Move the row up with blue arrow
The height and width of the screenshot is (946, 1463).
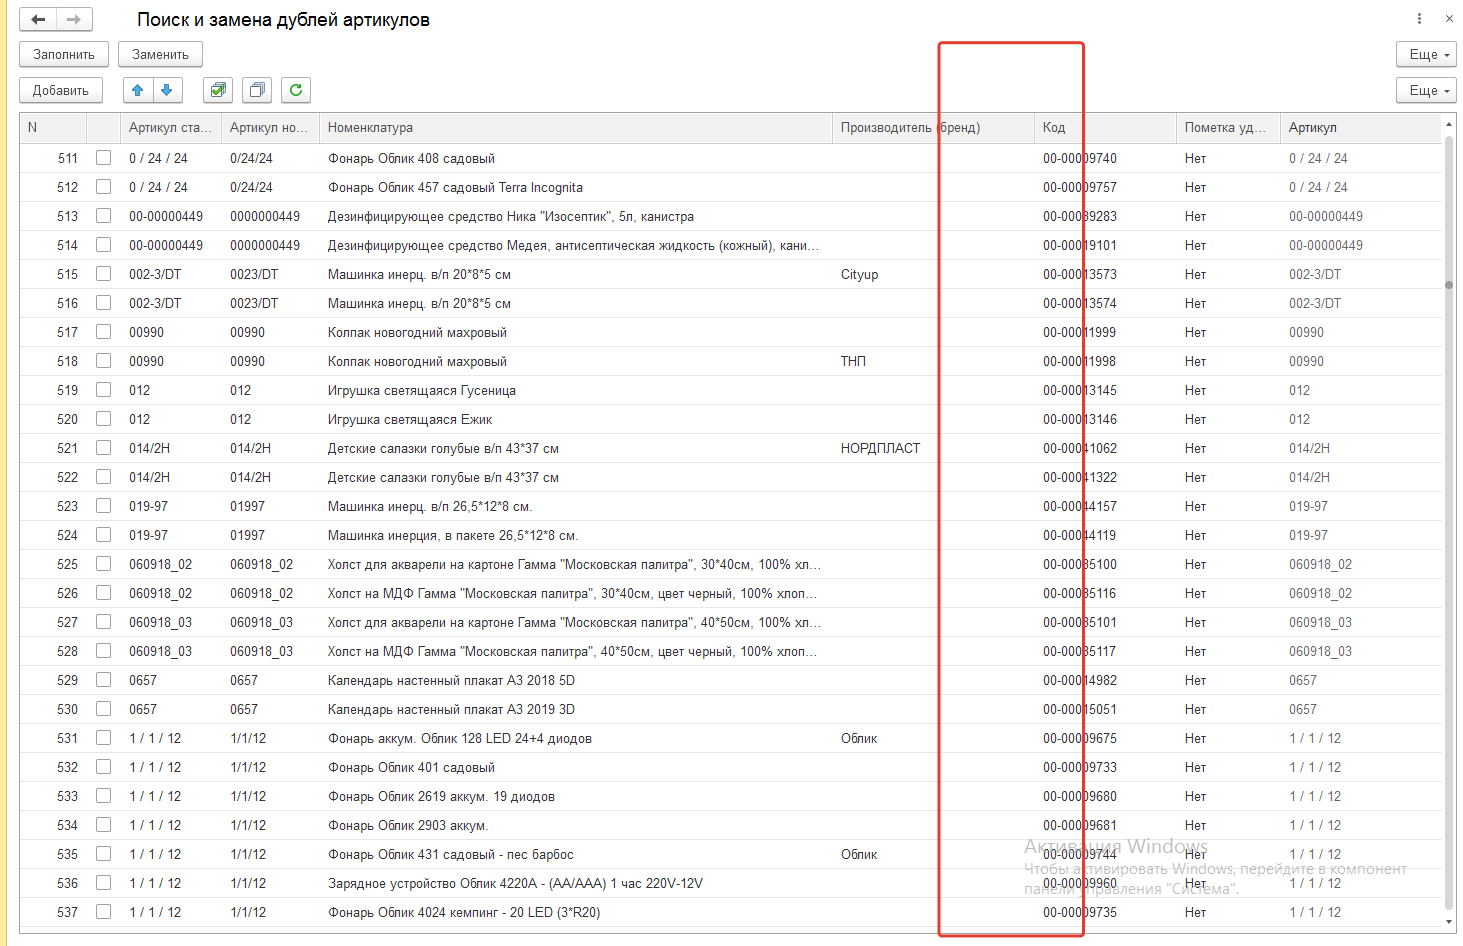pos(138,90)
